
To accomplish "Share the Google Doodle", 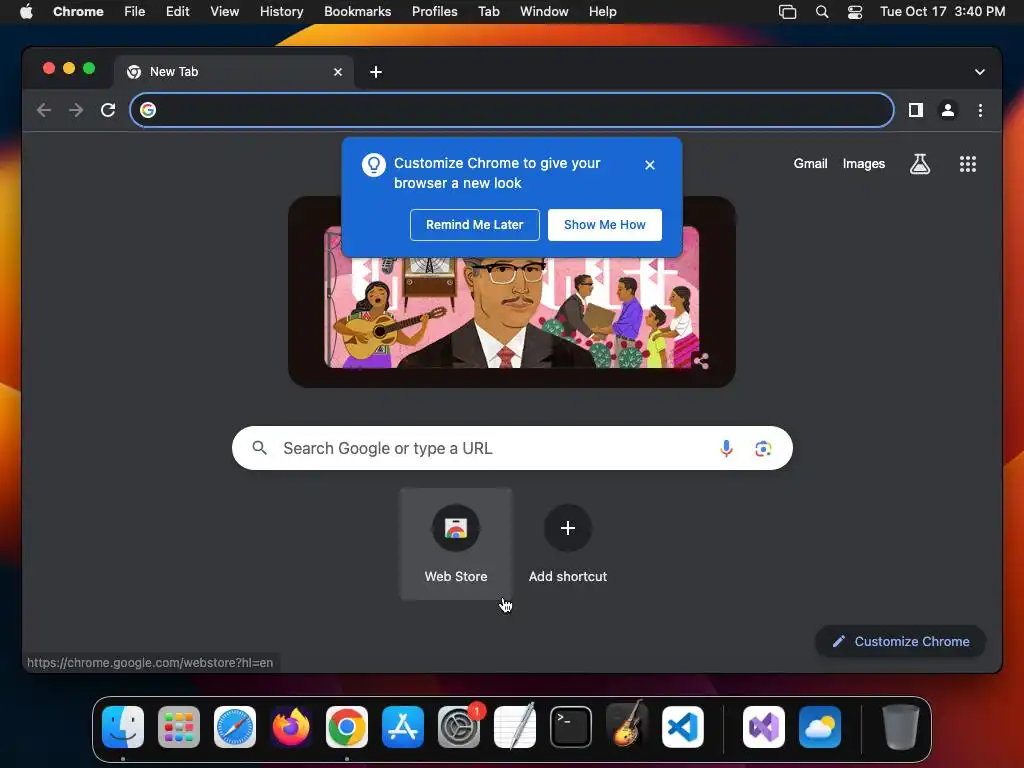I will click(x=701, y=360).
